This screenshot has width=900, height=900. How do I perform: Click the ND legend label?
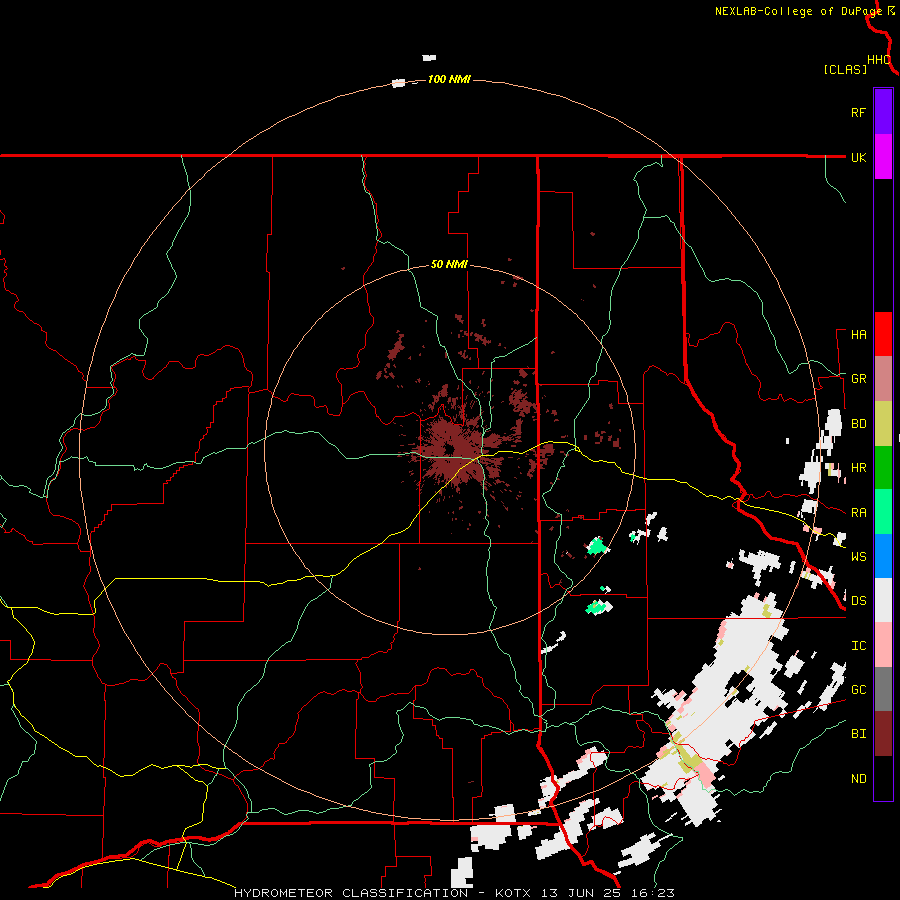858,779
